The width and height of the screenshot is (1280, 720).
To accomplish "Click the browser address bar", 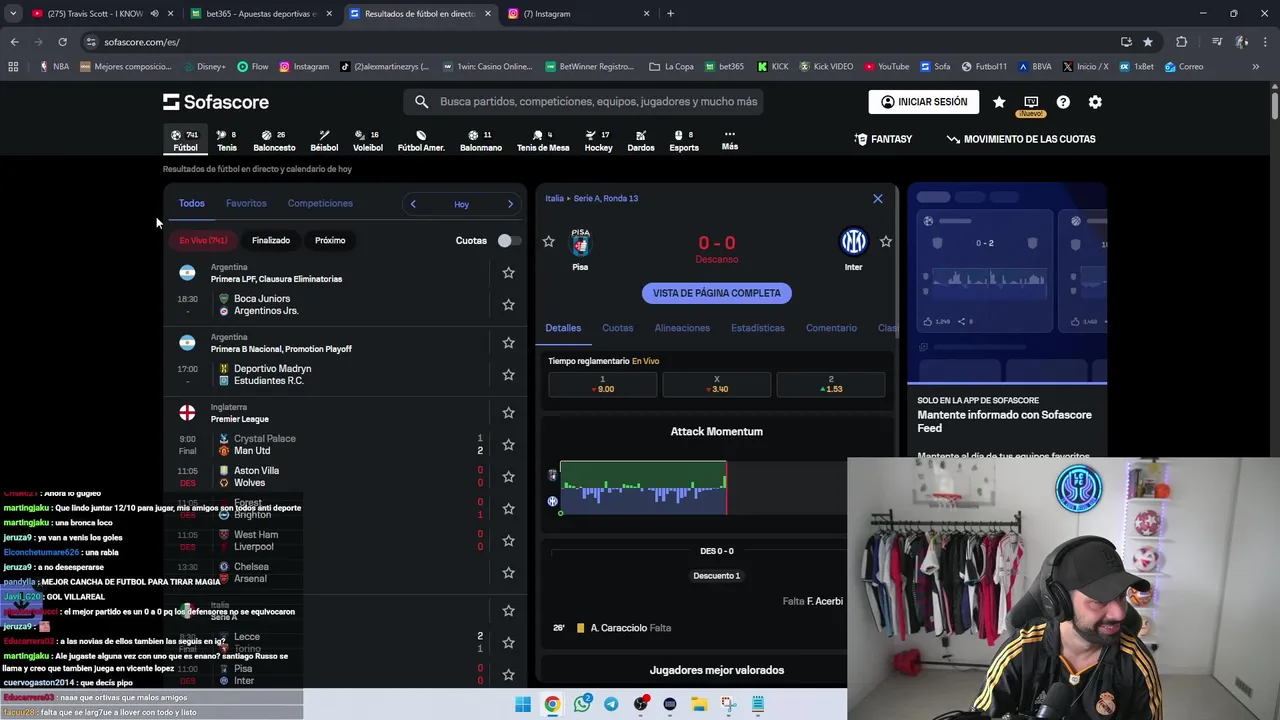I will (600, 42).
